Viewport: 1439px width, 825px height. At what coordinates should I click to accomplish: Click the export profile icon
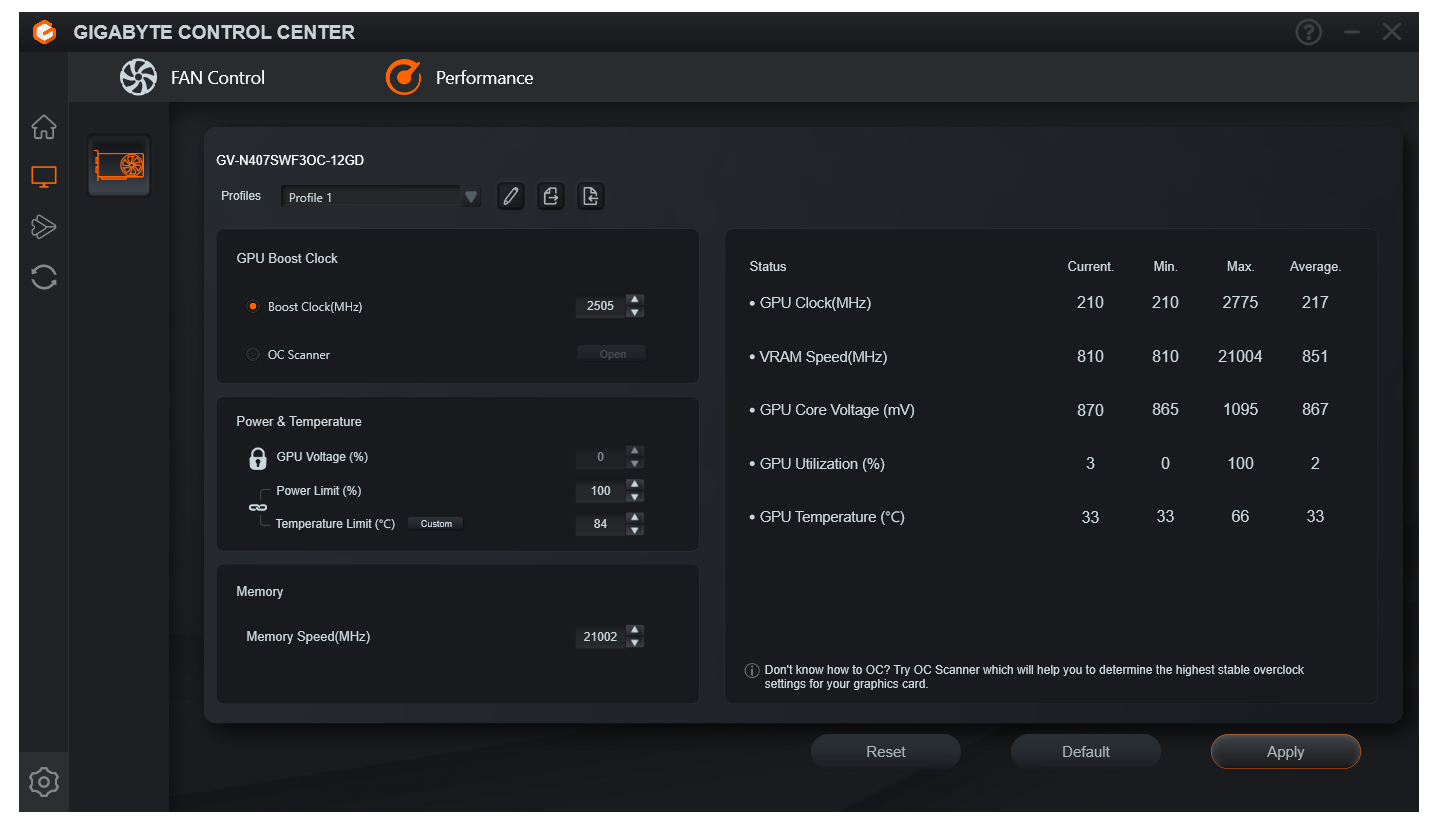[x=551, y=196]
